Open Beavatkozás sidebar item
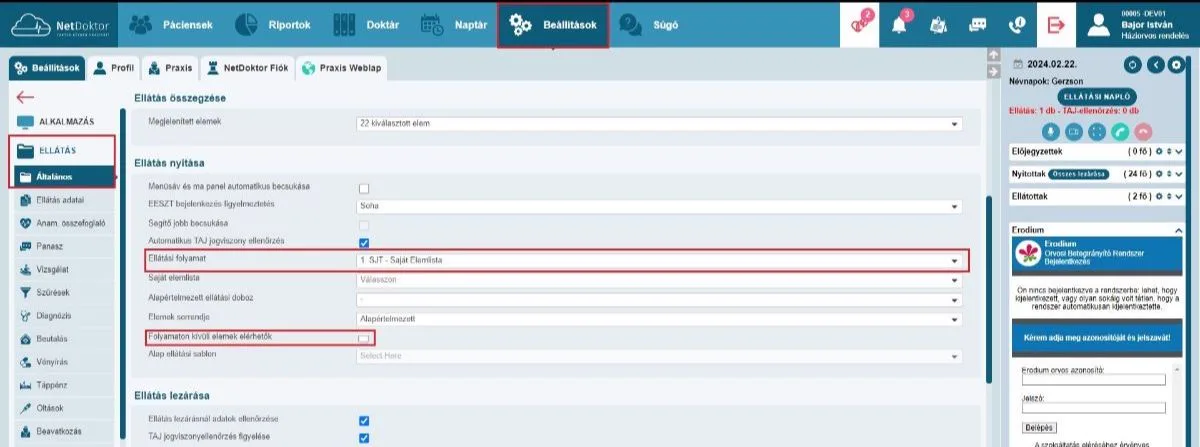 click(x=64, y=431)
